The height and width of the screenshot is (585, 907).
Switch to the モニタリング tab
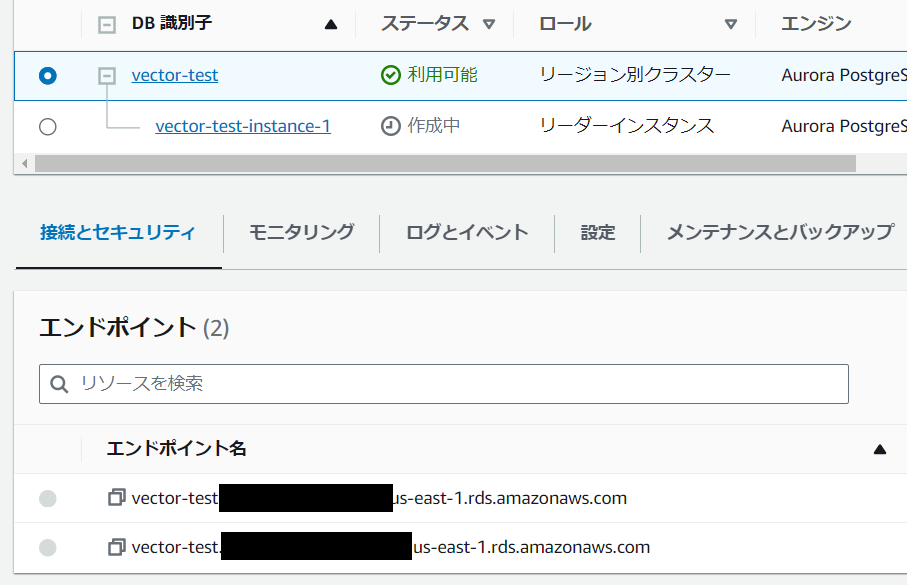(x=300, y=231)
